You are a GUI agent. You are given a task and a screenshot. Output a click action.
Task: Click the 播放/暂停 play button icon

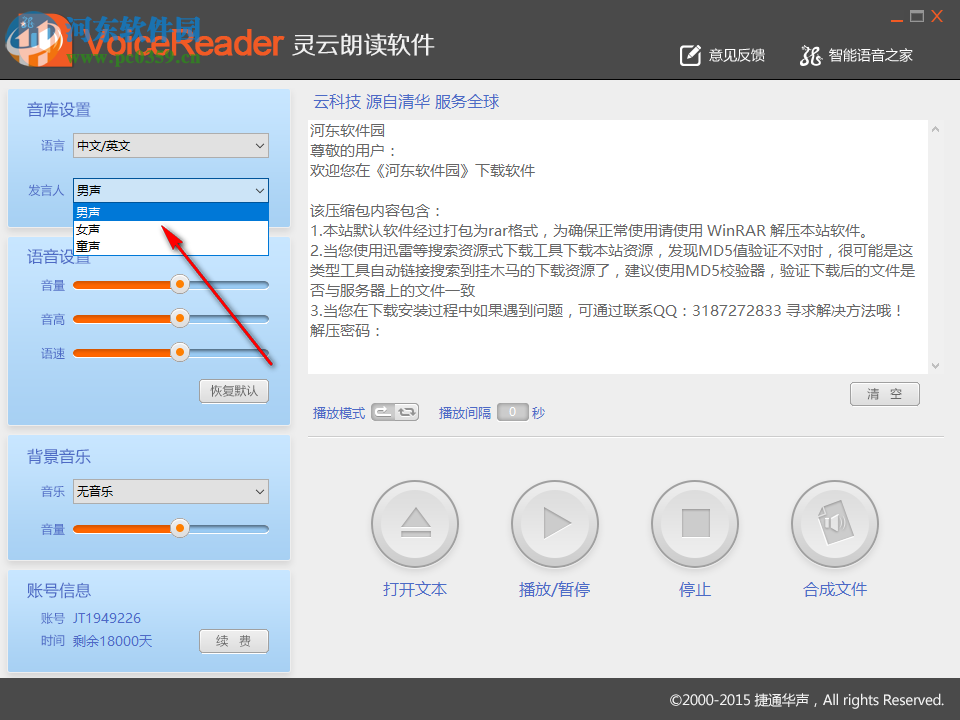[x=554, y=523]
